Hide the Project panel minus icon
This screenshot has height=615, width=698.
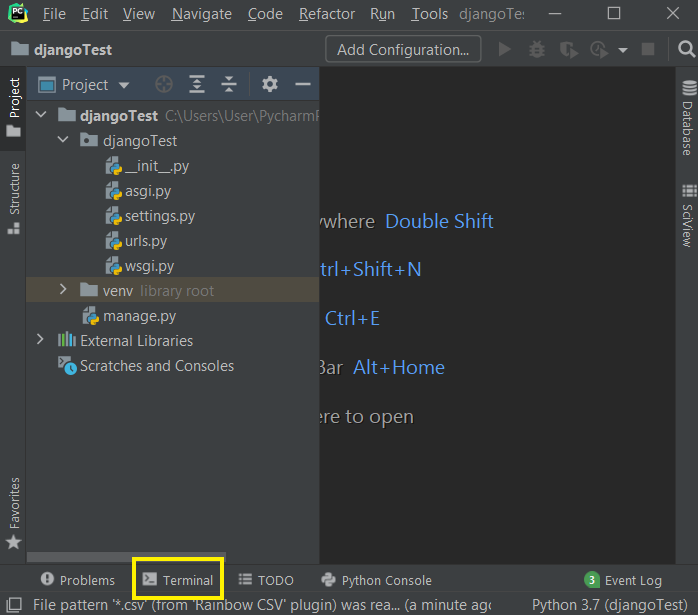click(x=303, y=84)
